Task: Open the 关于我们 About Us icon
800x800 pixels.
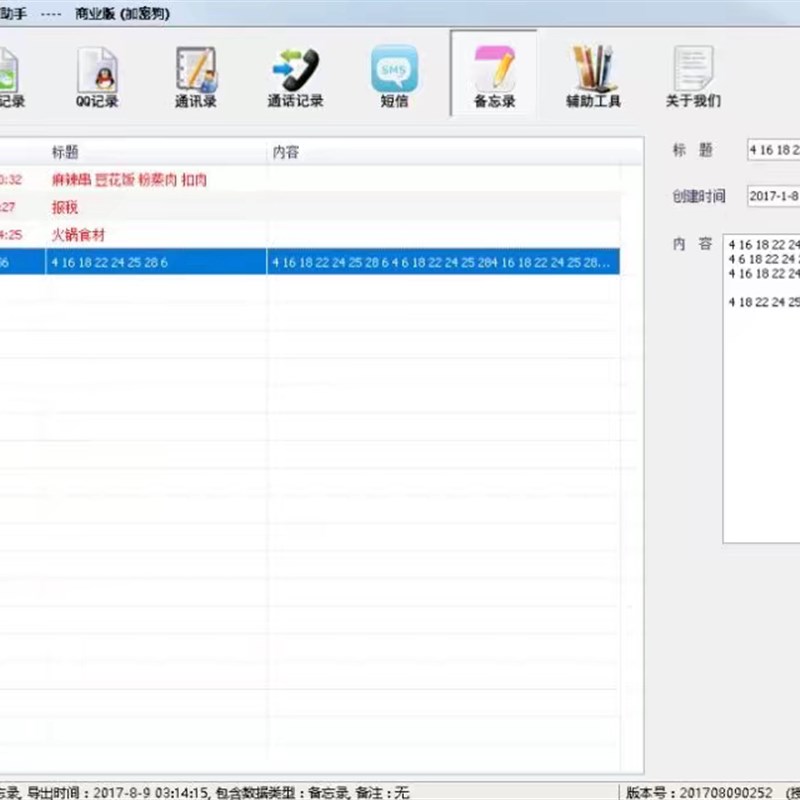Action: click(x=692, y=75)
